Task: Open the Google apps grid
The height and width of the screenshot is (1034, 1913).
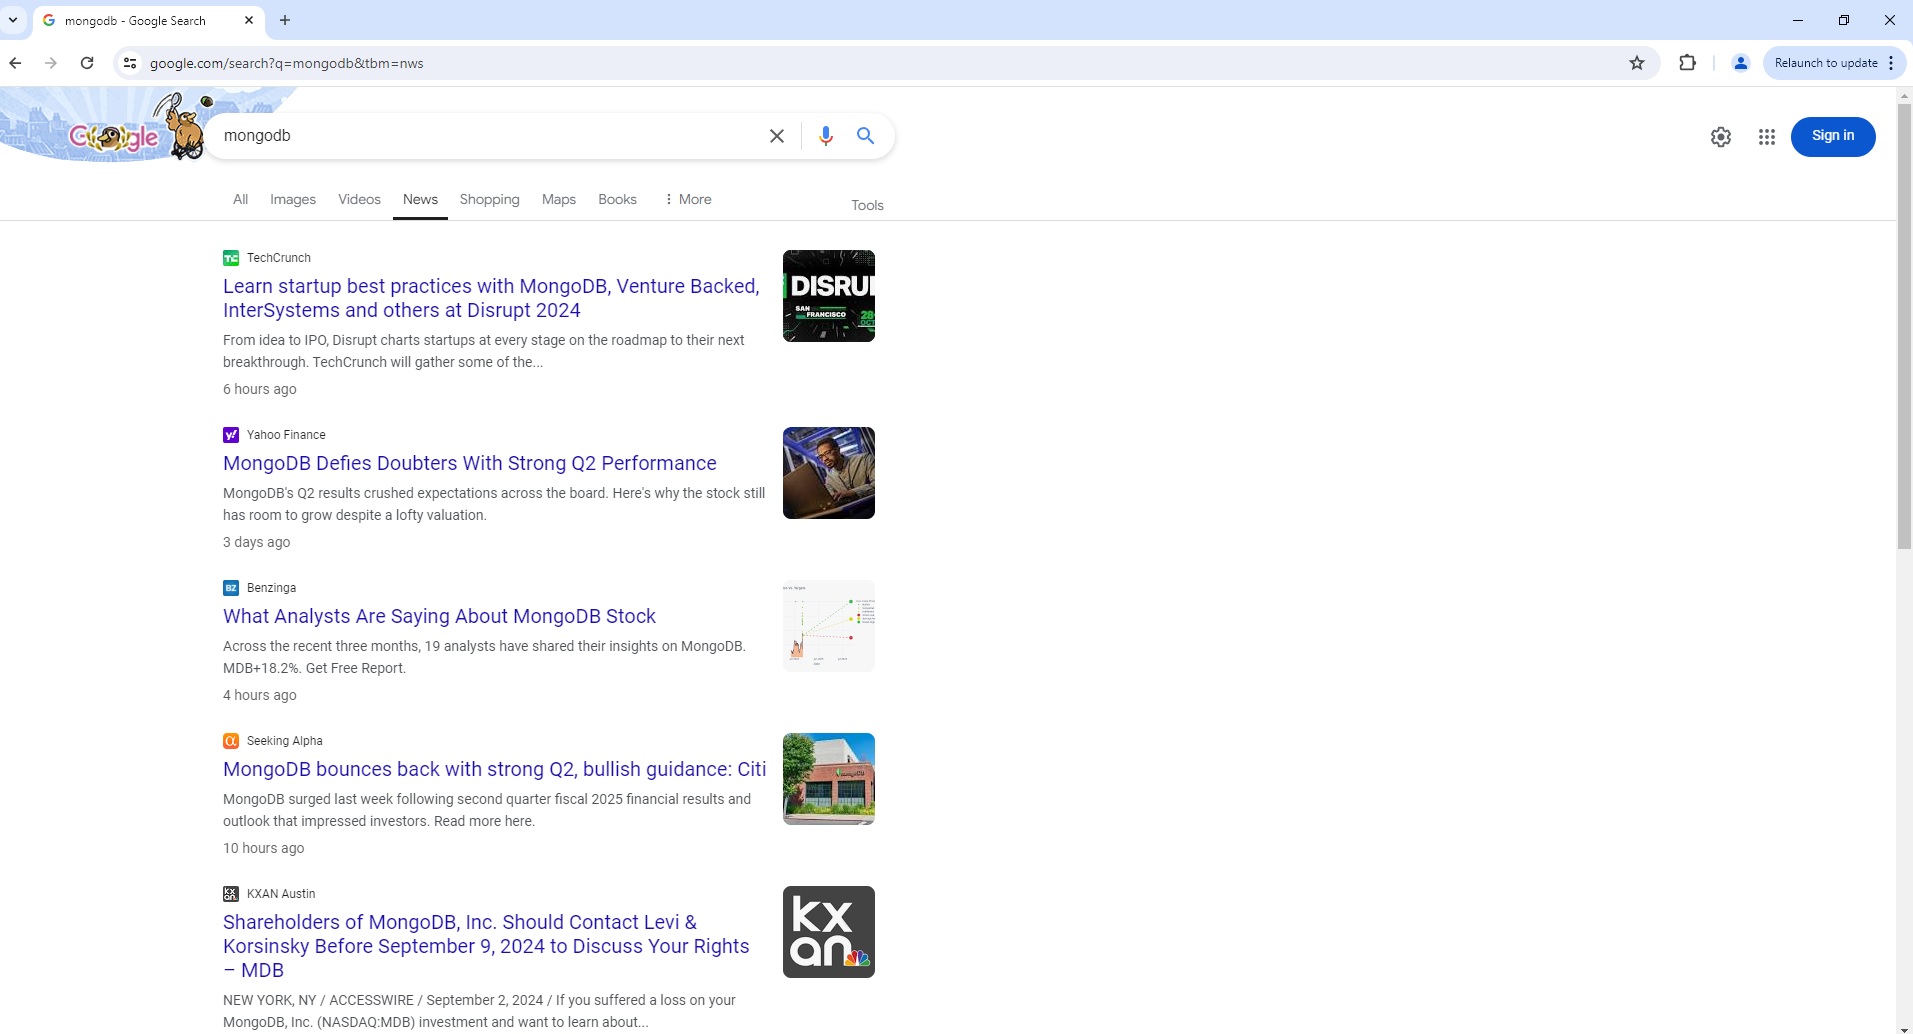Action: [x=1766, y=136]
